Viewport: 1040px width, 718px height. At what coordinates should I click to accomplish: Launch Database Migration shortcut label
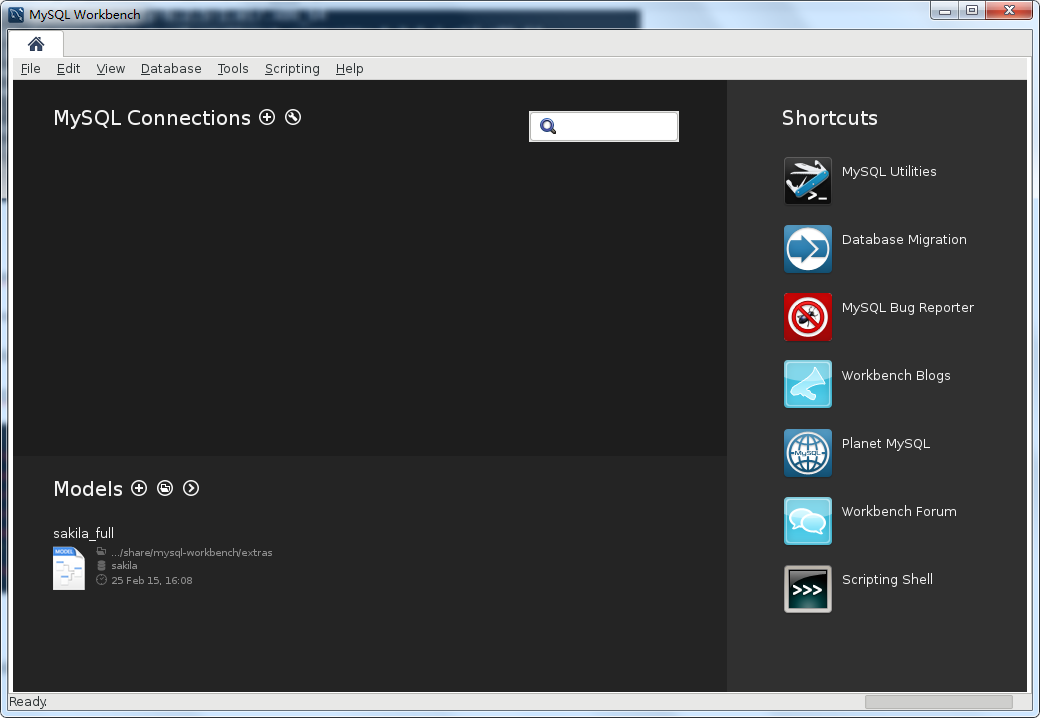(x=904, y=239)
